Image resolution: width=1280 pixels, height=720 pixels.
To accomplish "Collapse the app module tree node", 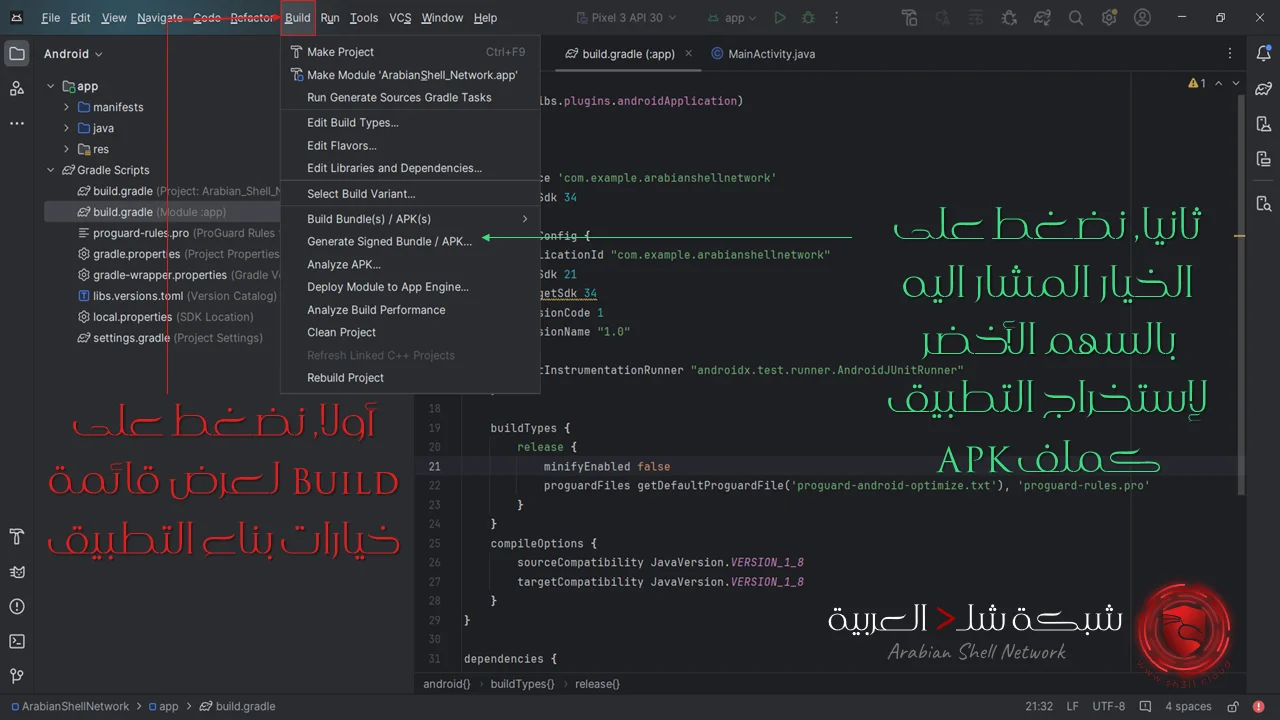I will [x=51, y=86].
